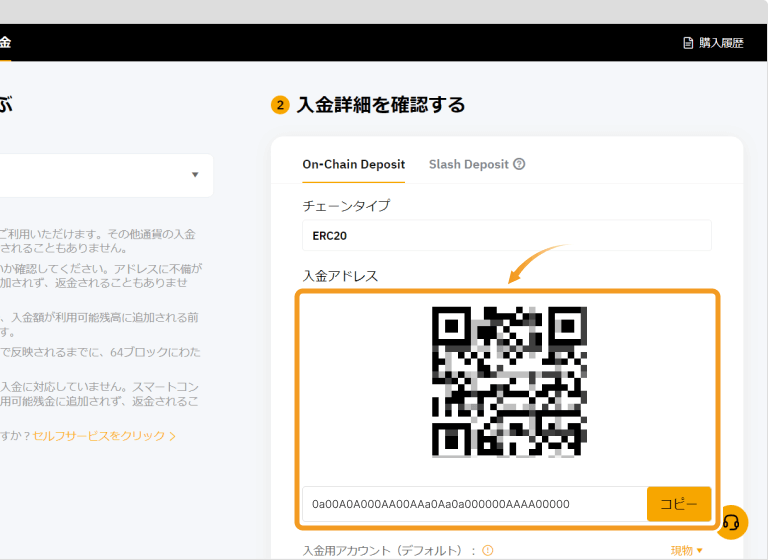Image resolution: width=768 pixels, height=560 pixels.
Task: Click the 入金詳細を確認する heading
Action: coord(381,105)
